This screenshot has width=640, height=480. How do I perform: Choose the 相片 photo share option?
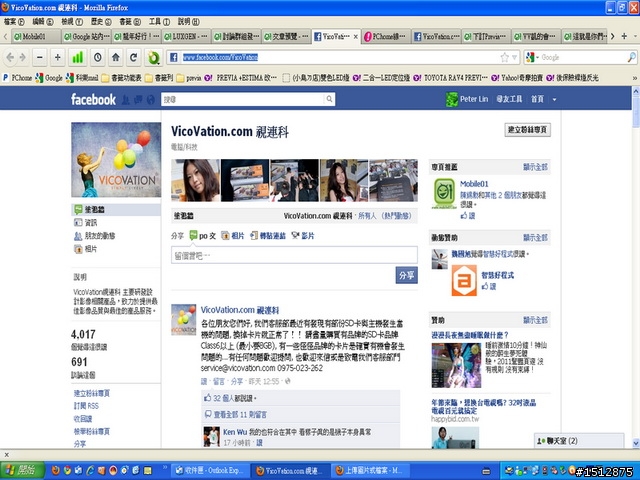click(233, 236)
